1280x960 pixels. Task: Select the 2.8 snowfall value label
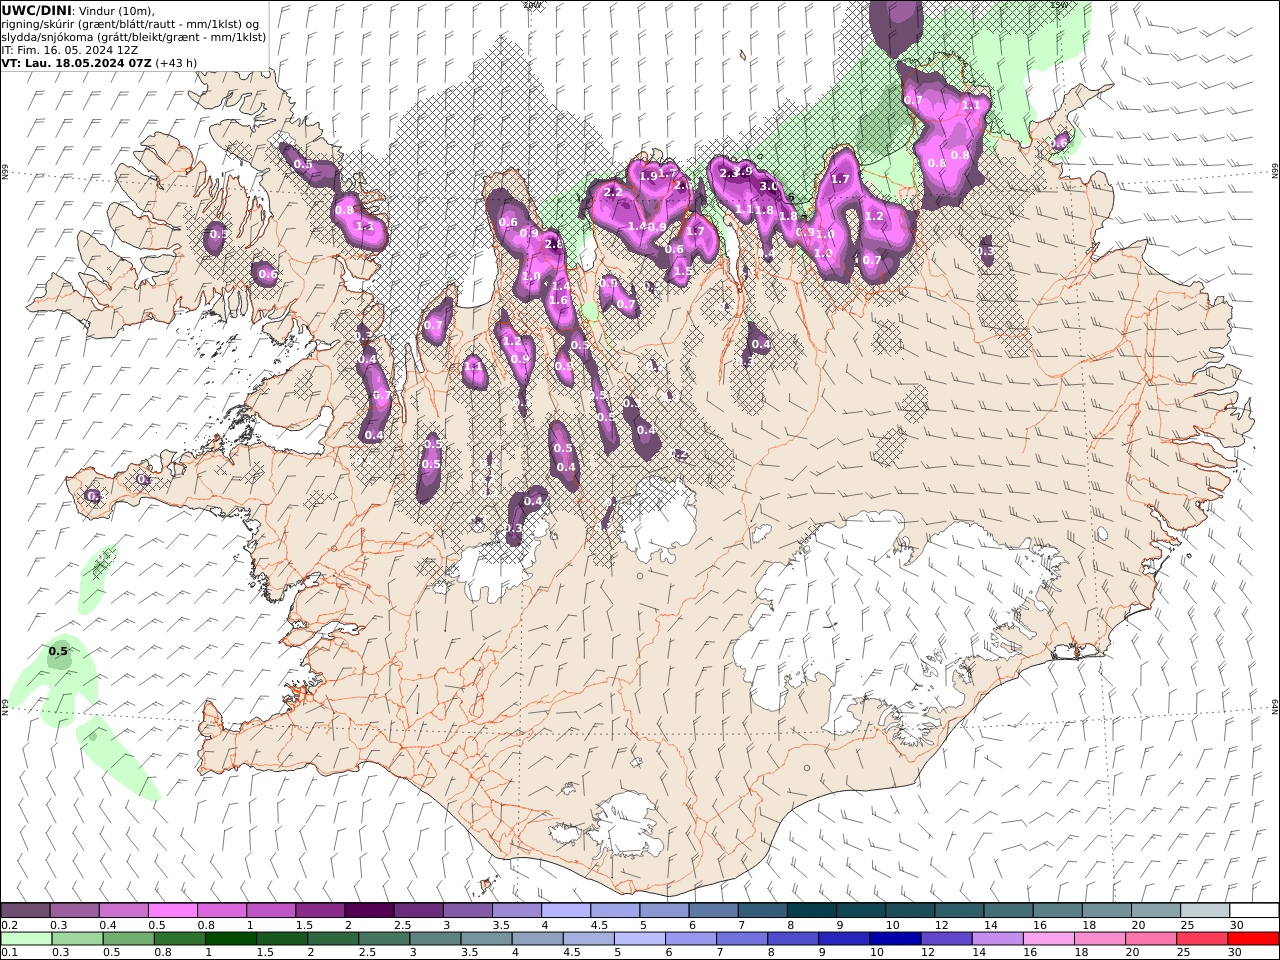(x=552, y=244)
